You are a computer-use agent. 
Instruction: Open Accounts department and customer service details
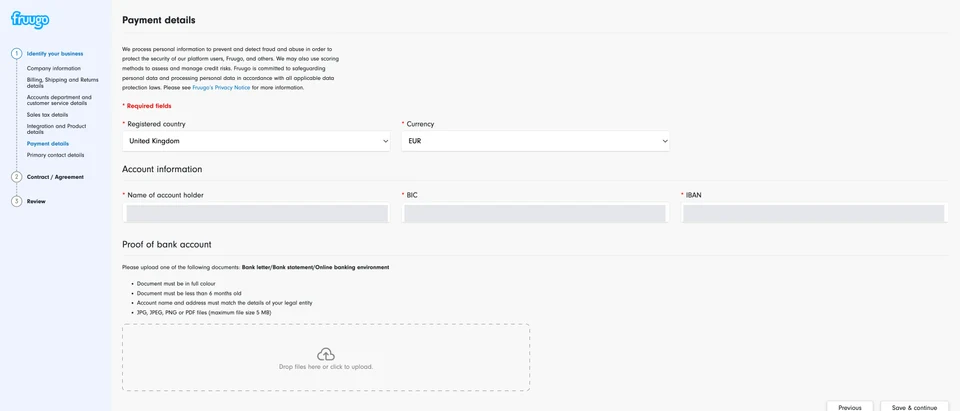click(x=59, y=100)
